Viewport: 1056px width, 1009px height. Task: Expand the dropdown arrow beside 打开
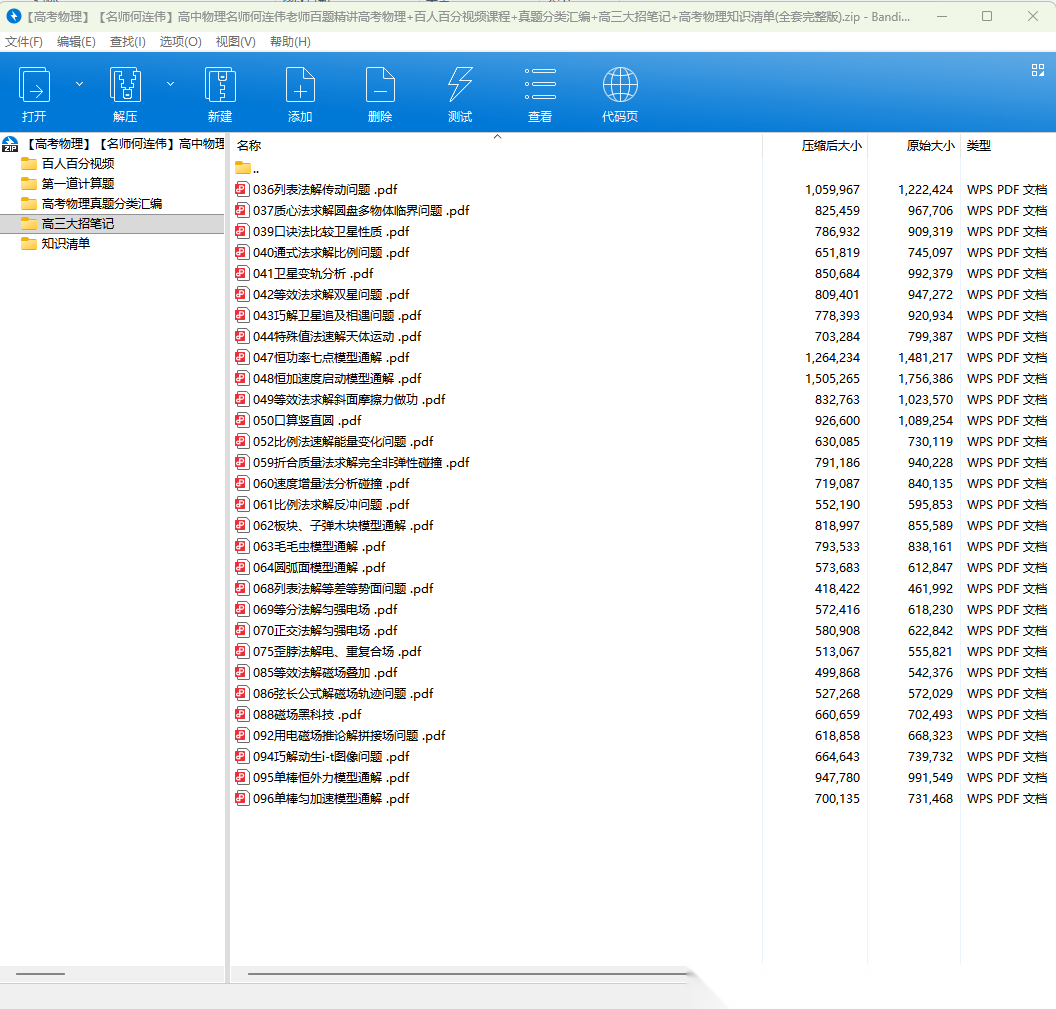80,84
